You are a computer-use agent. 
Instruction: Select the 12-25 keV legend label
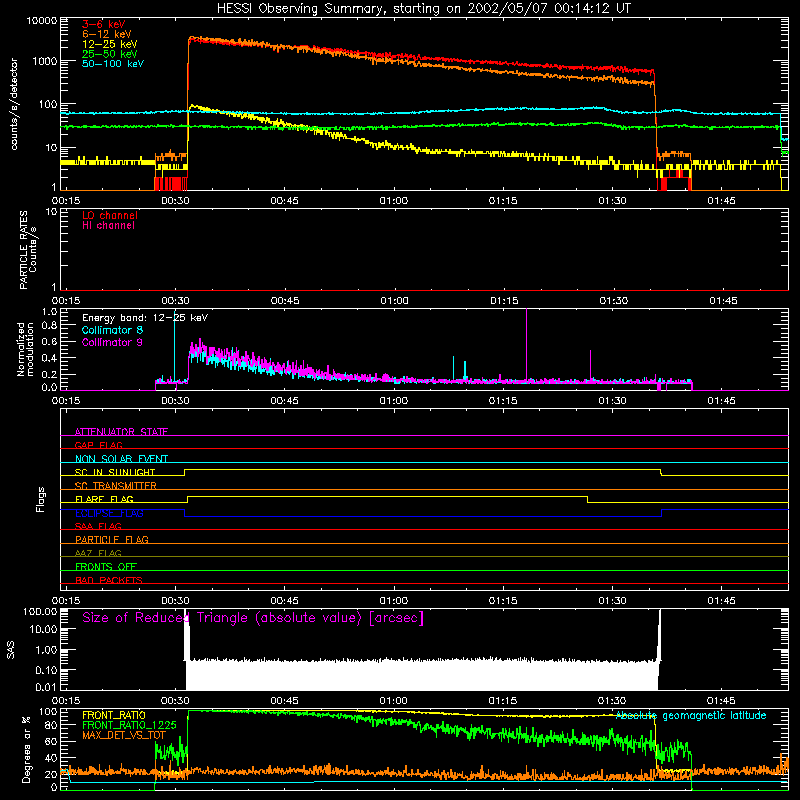(x=110, y=44)
